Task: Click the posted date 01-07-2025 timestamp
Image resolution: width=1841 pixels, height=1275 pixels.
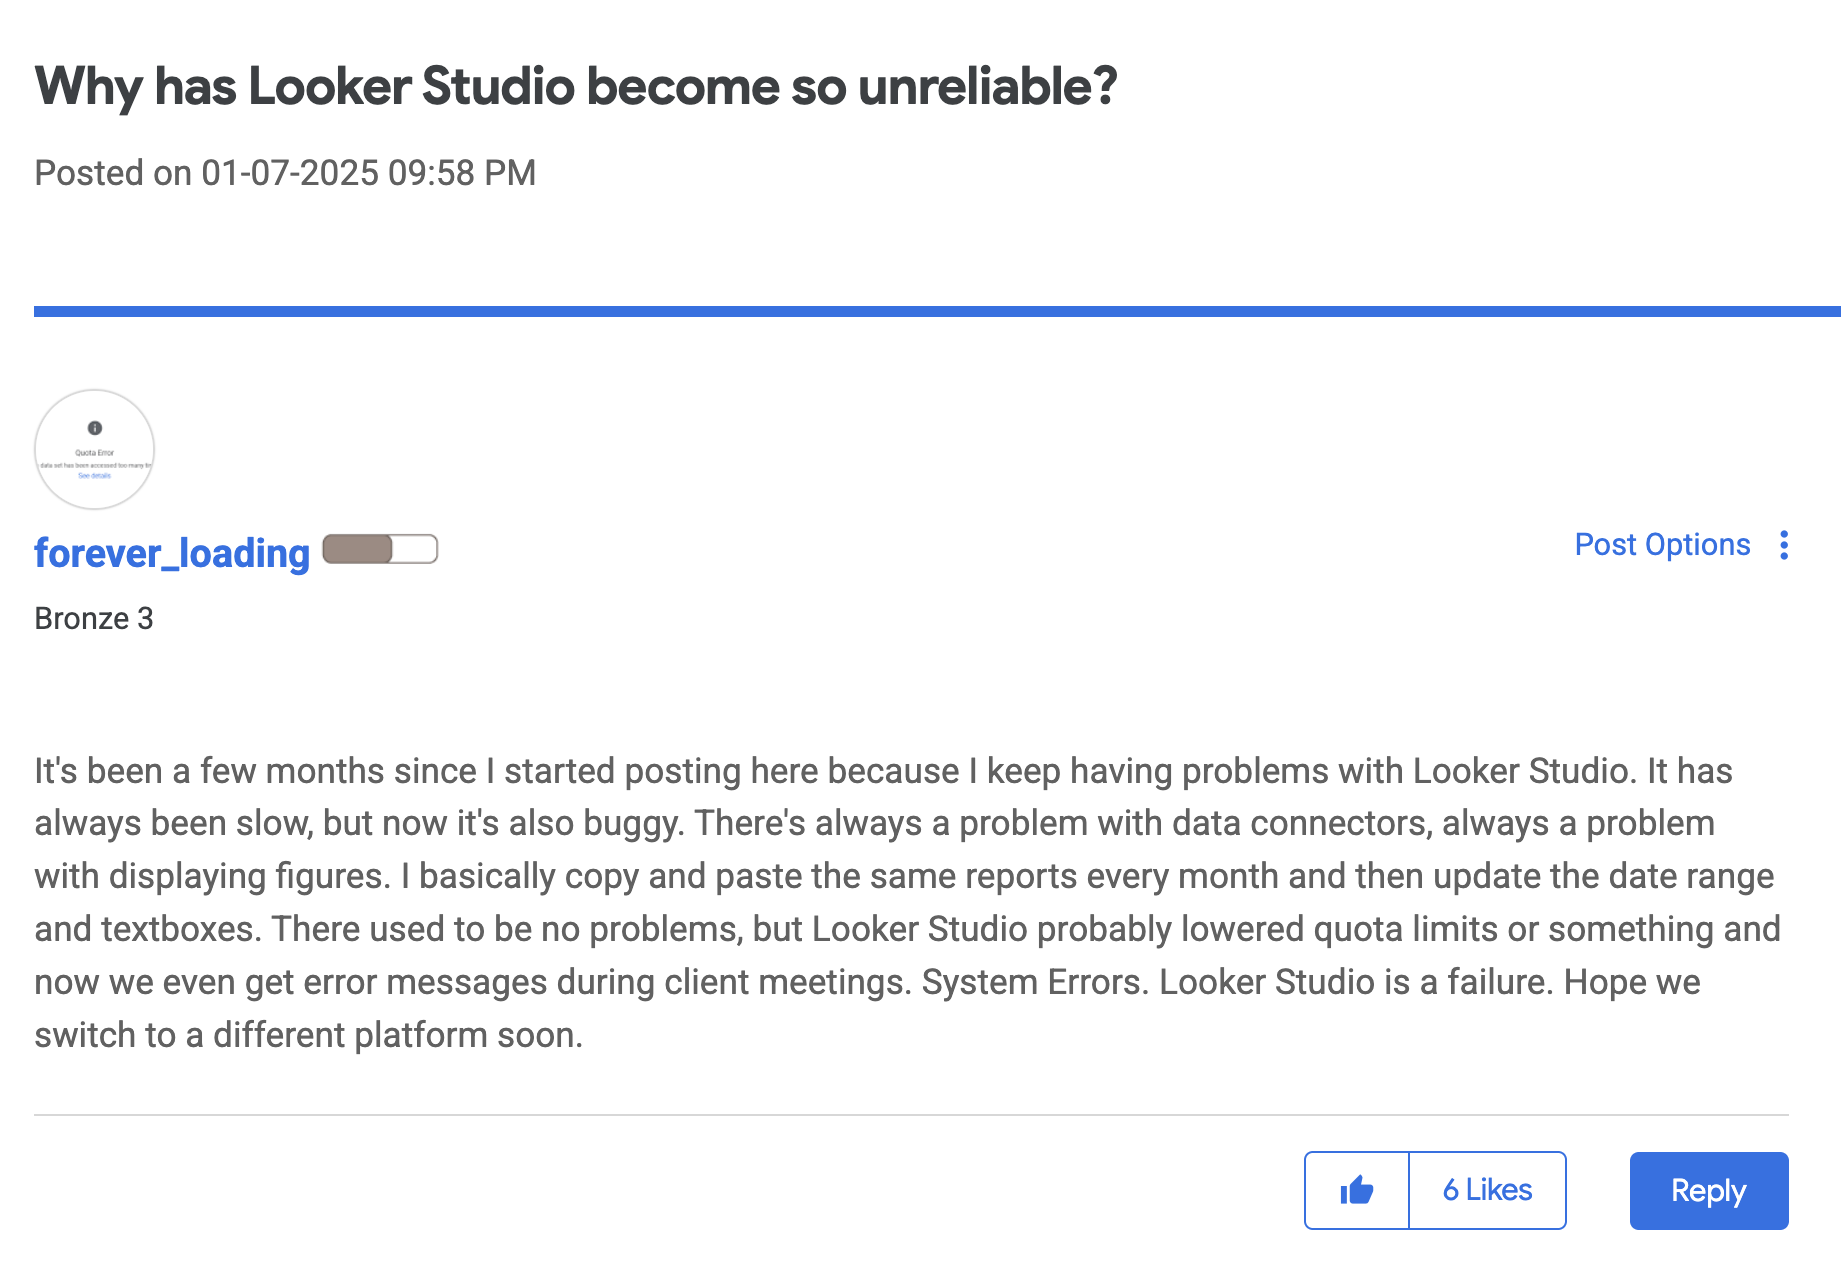Action: [286, 172]
